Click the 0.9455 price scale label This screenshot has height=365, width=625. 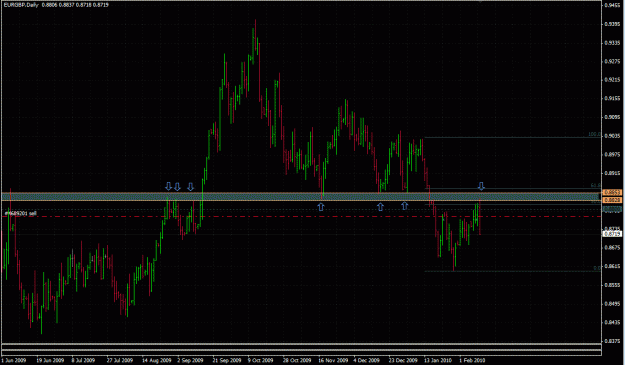point(612,5)
